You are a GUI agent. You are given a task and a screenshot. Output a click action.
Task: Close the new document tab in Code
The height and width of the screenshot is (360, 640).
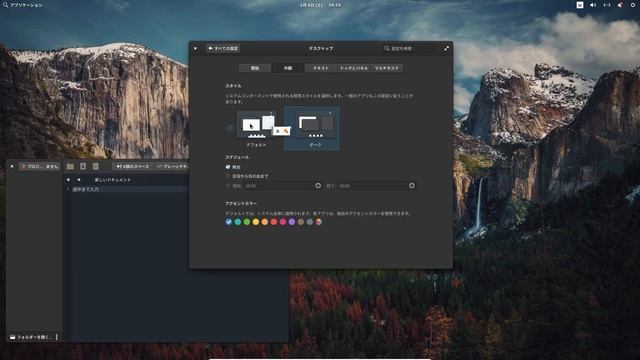point(79,180)
